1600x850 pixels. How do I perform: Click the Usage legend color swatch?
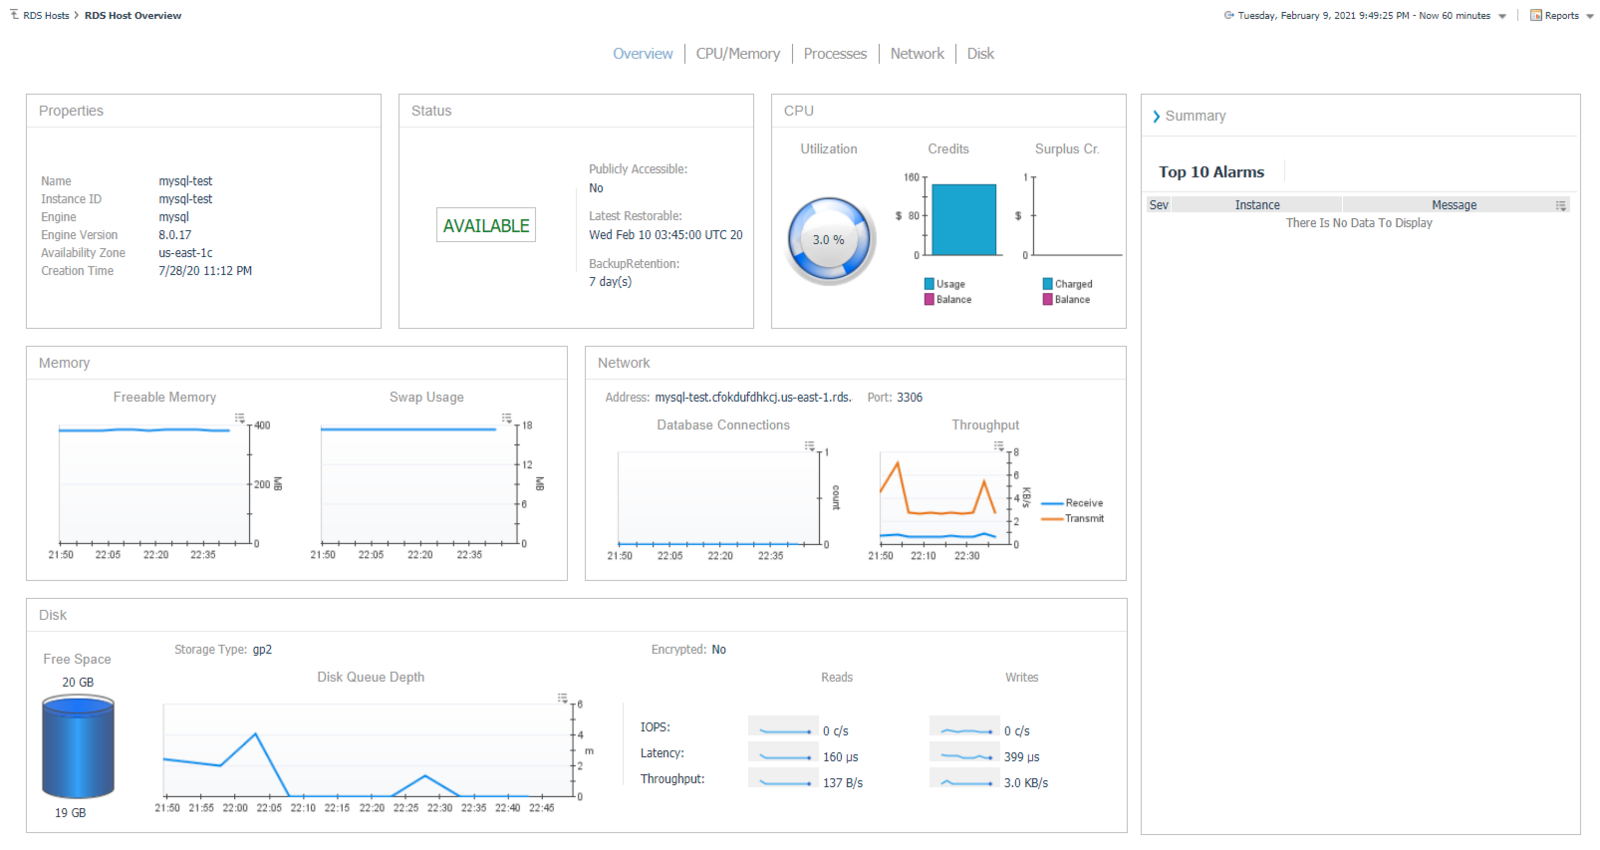(929, 284)
